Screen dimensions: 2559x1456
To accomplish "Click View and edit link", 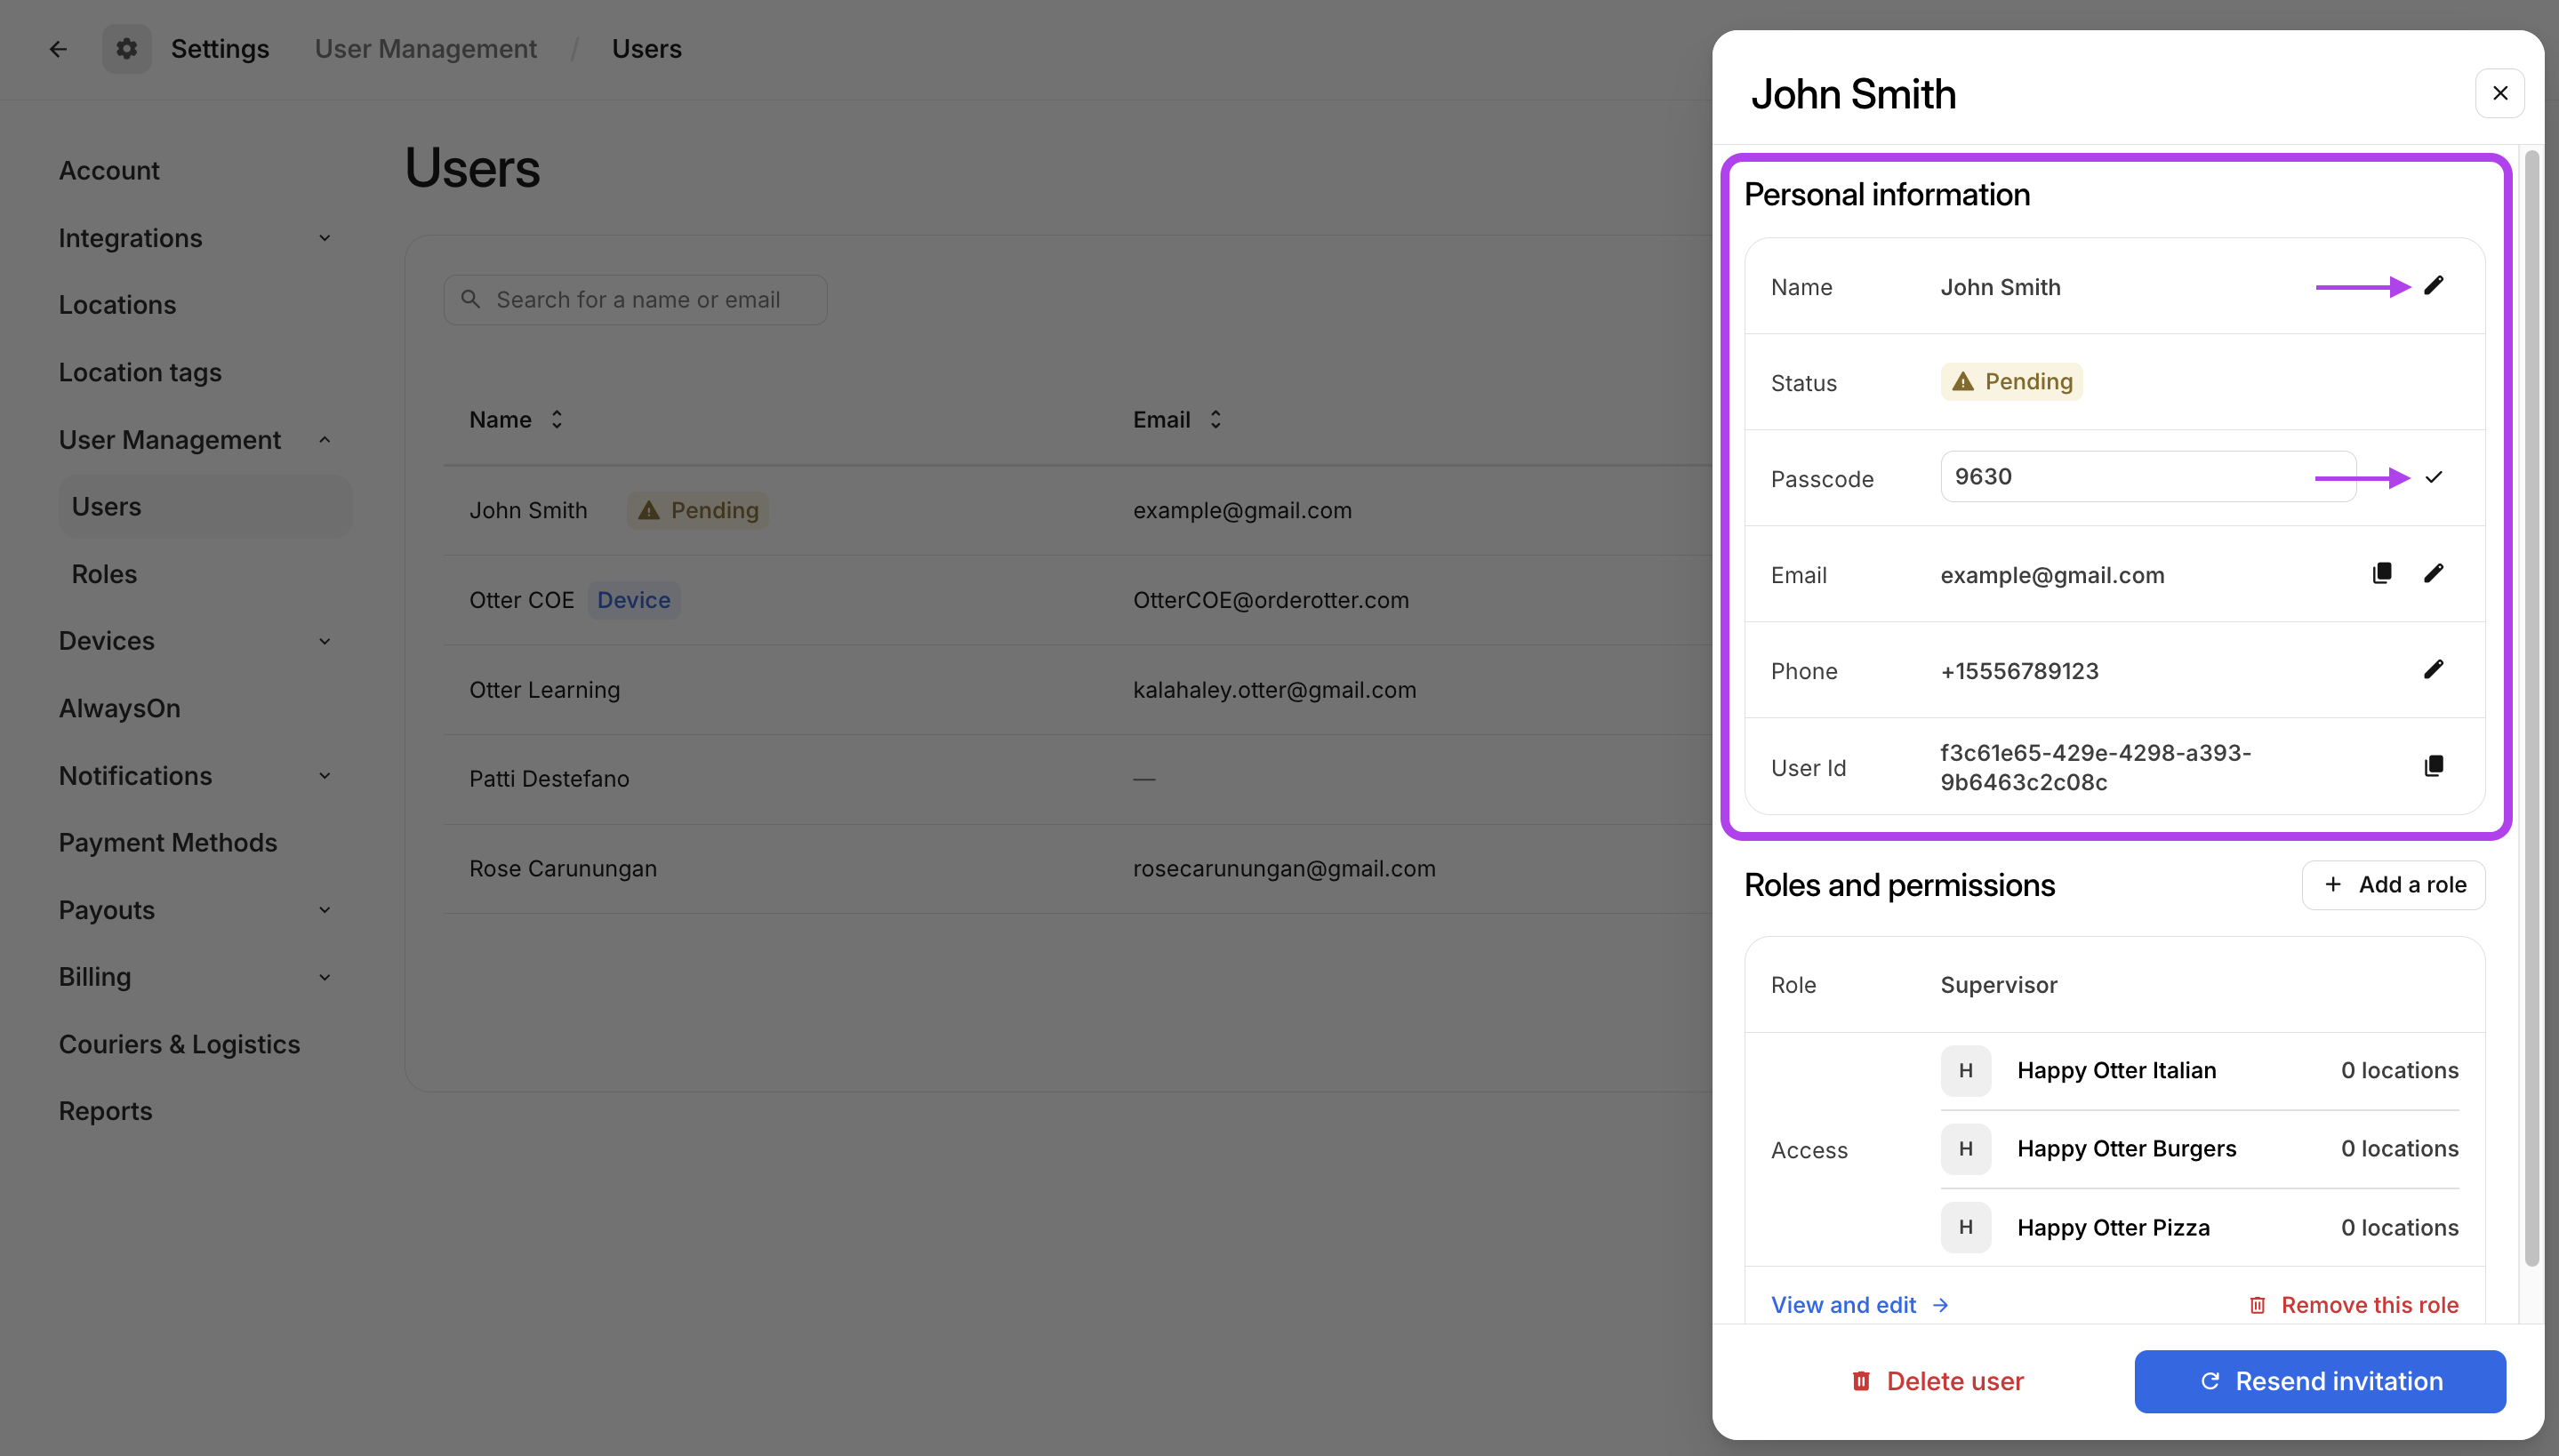I will (x=1859, y=1304).
